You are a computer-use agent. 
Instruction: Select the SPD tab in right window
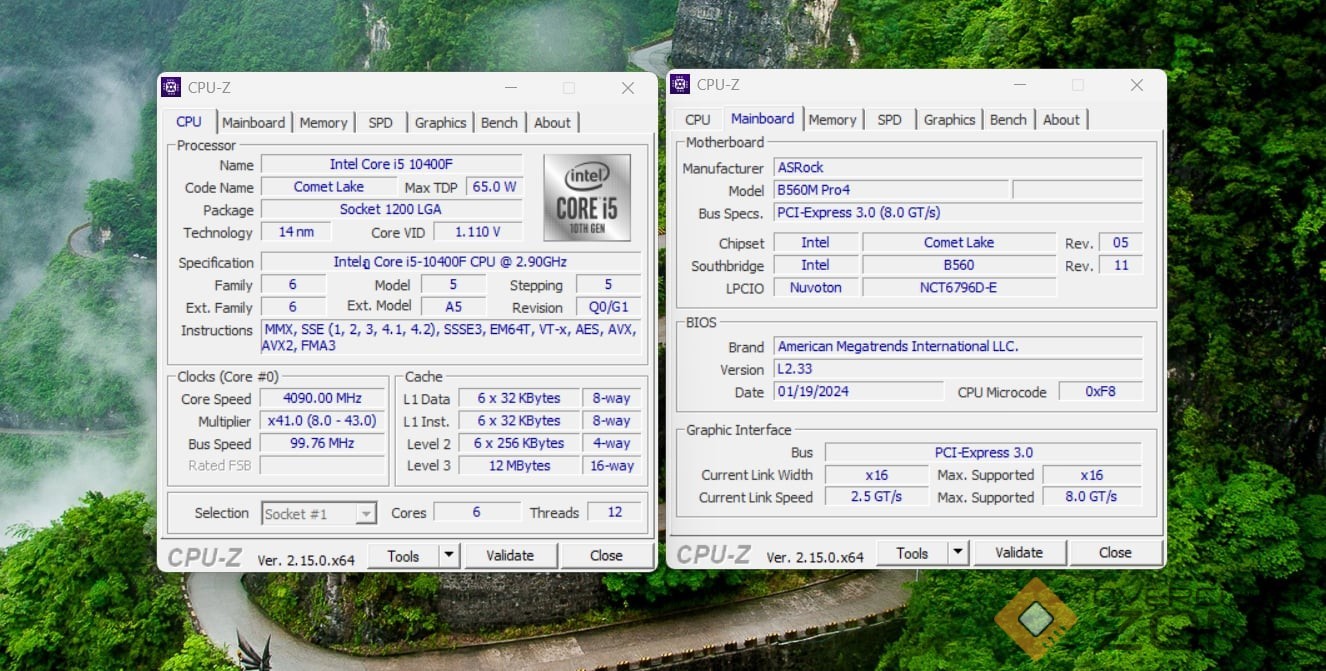coord(889,120)
